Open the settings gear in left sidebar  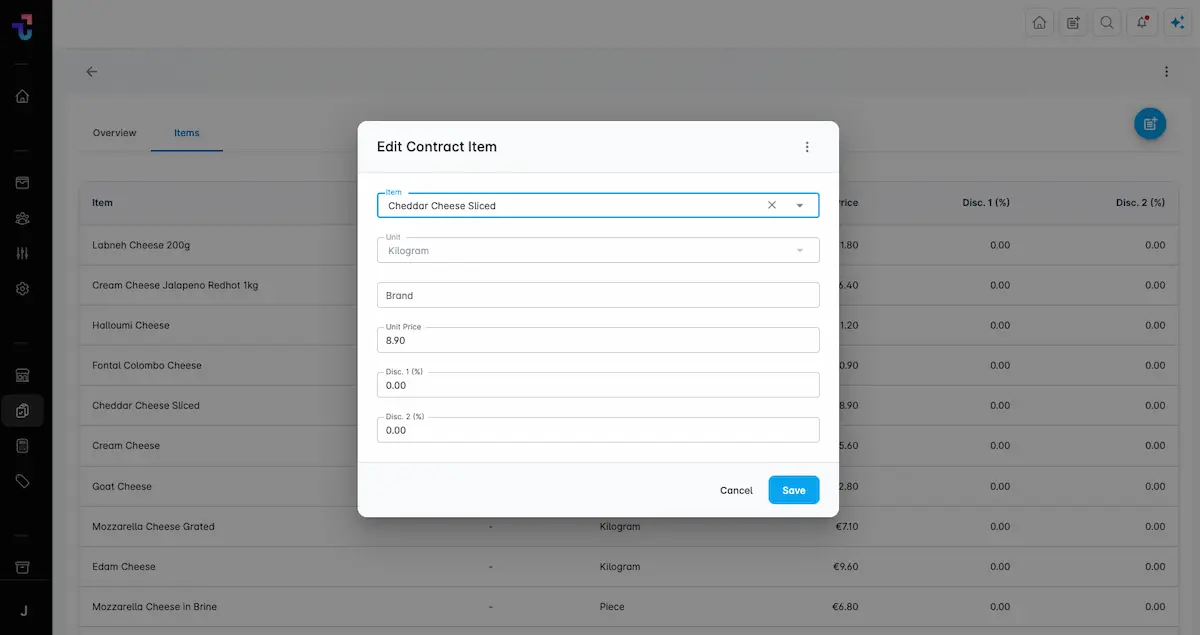22,288
